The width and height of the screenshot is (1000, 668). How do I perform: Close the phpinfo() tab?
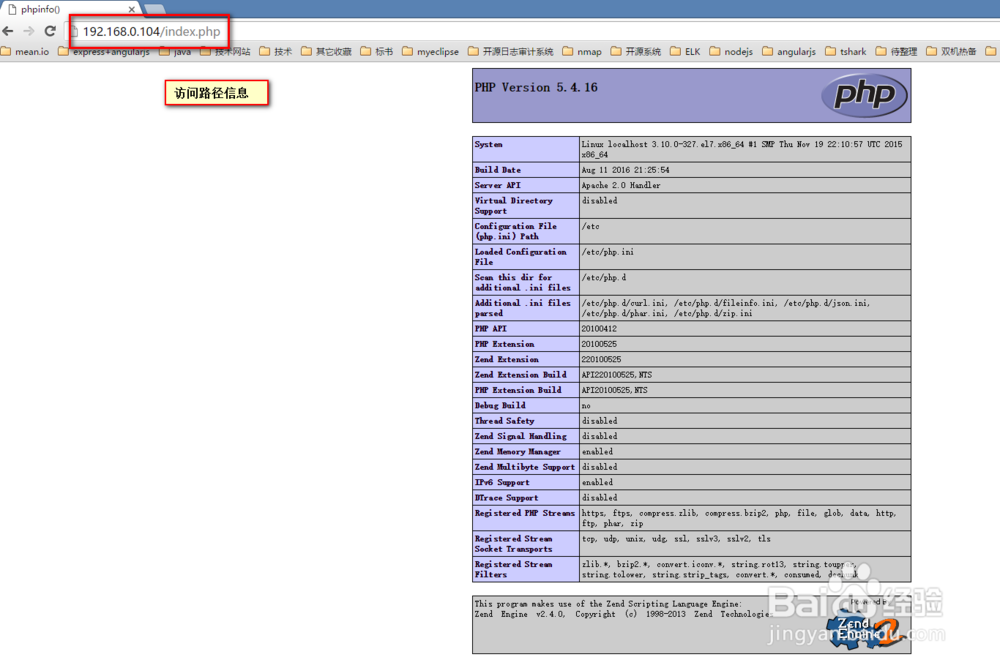tap(131, 10)
